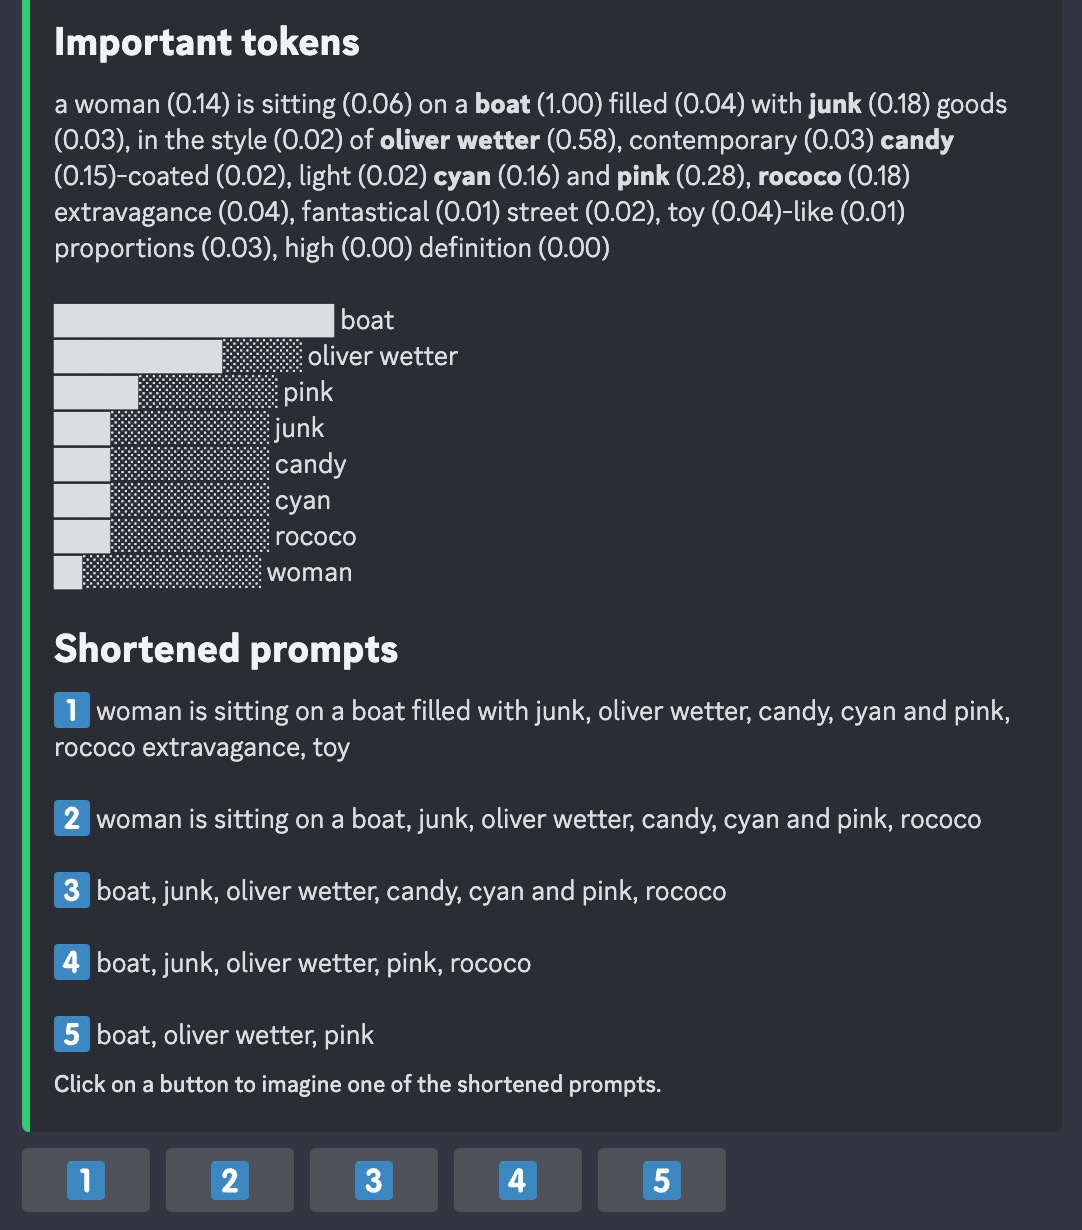The width and height of the screenshot is (1082, 1230).
Task: Click the woman bar in the token chart
Action: [x=157, y=573]
